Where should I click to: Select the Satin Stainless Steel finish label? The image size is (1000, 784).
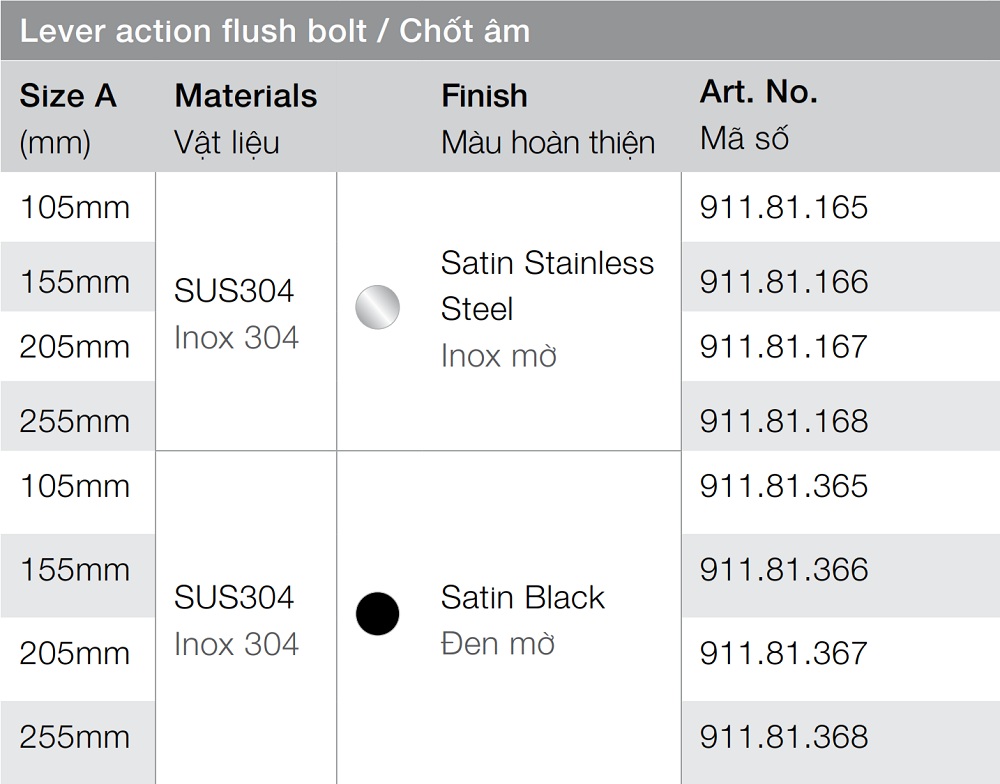tap(547, 285)
